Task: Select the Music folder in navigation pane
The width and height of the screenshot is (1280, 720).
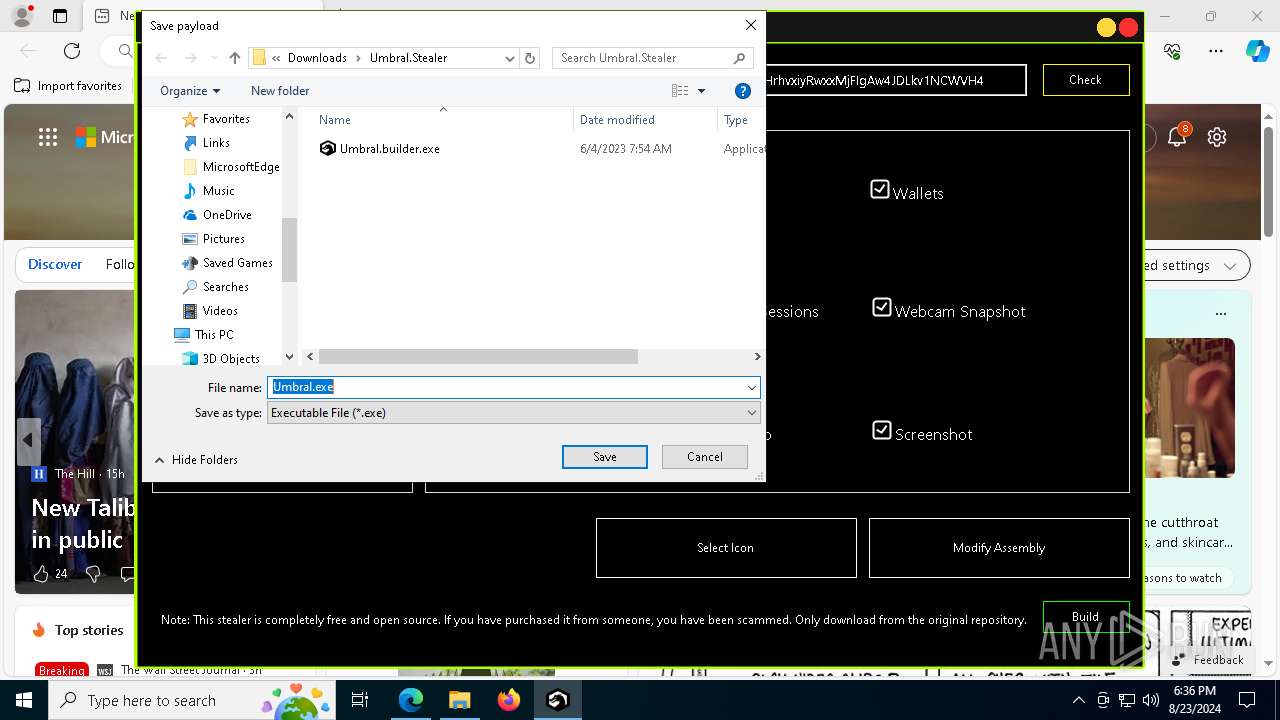Action: tap(190, 191)
